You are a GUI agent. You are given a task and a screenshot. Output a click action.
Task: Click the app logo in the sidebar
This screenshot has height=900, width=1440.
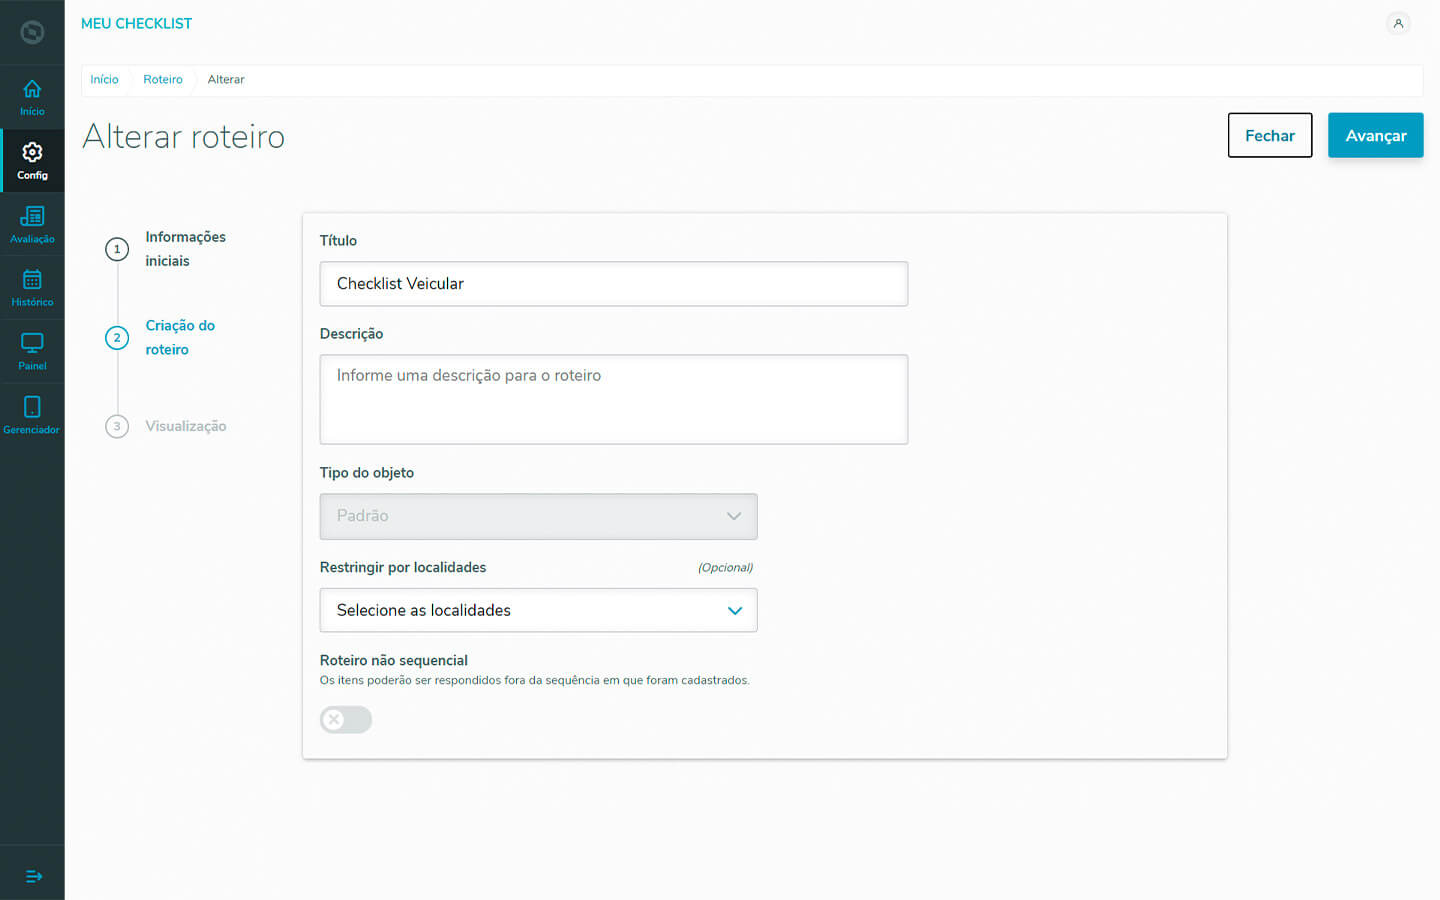pyautogui.click(x=32, y=33)
